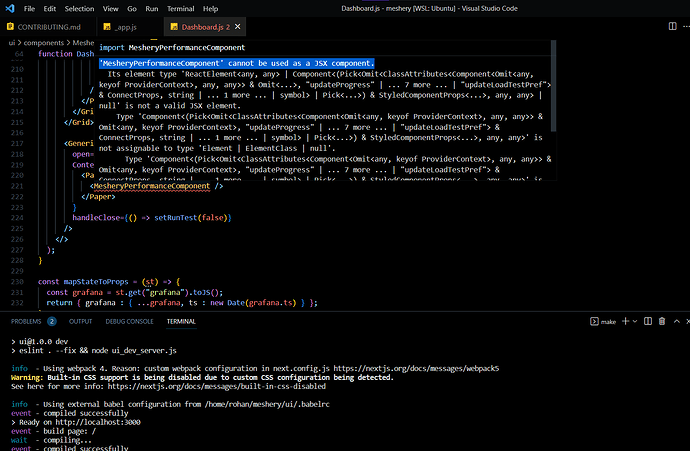
Task: Open the PROBLEMS panel tab
Action: point(26,322)
